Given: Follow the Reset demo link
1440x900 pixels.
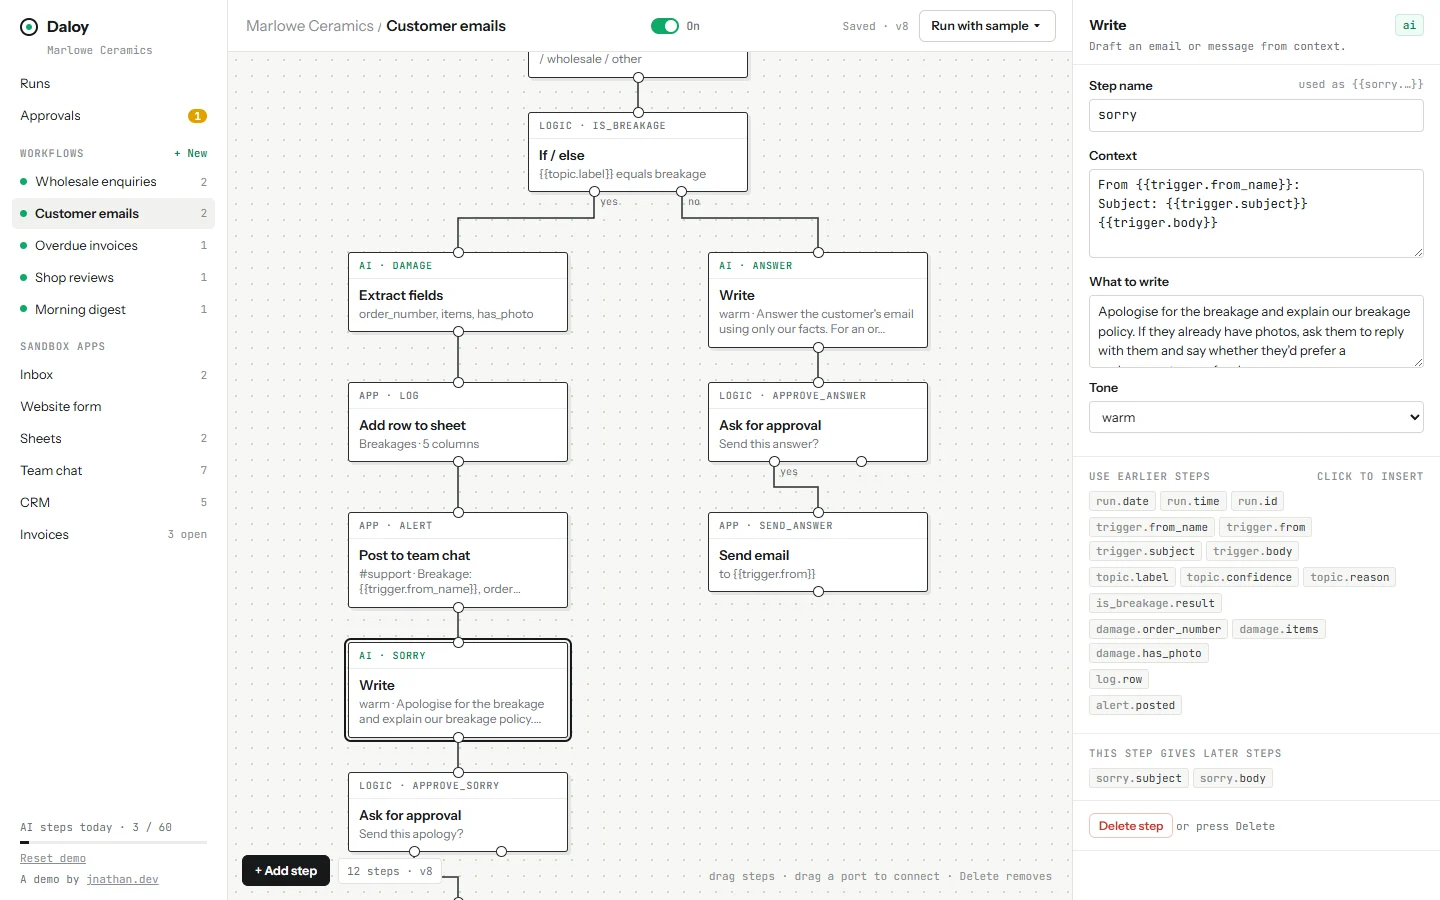Looking at the screenshot, I should click(53, 858).
